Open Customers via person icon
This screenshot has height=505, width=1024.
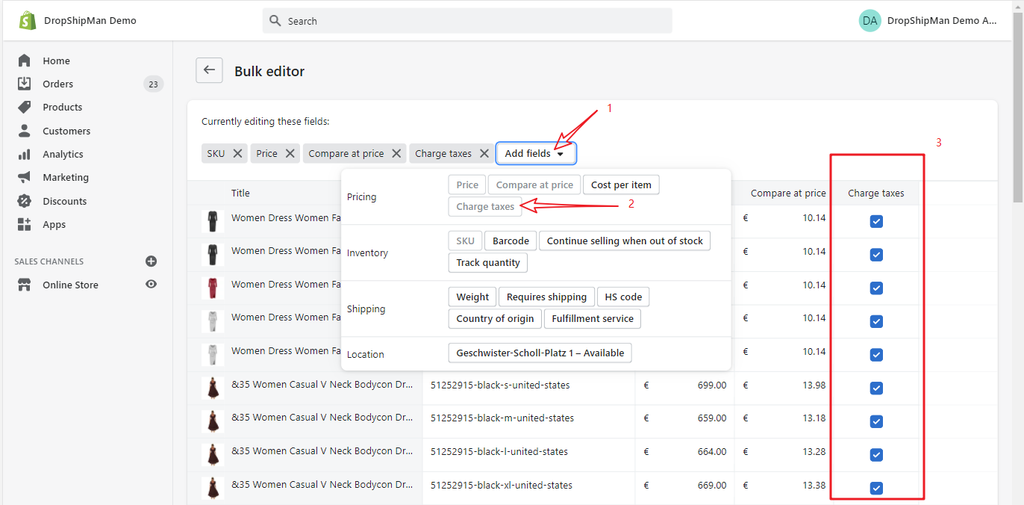pyautogui.click(x=24, y=131)
